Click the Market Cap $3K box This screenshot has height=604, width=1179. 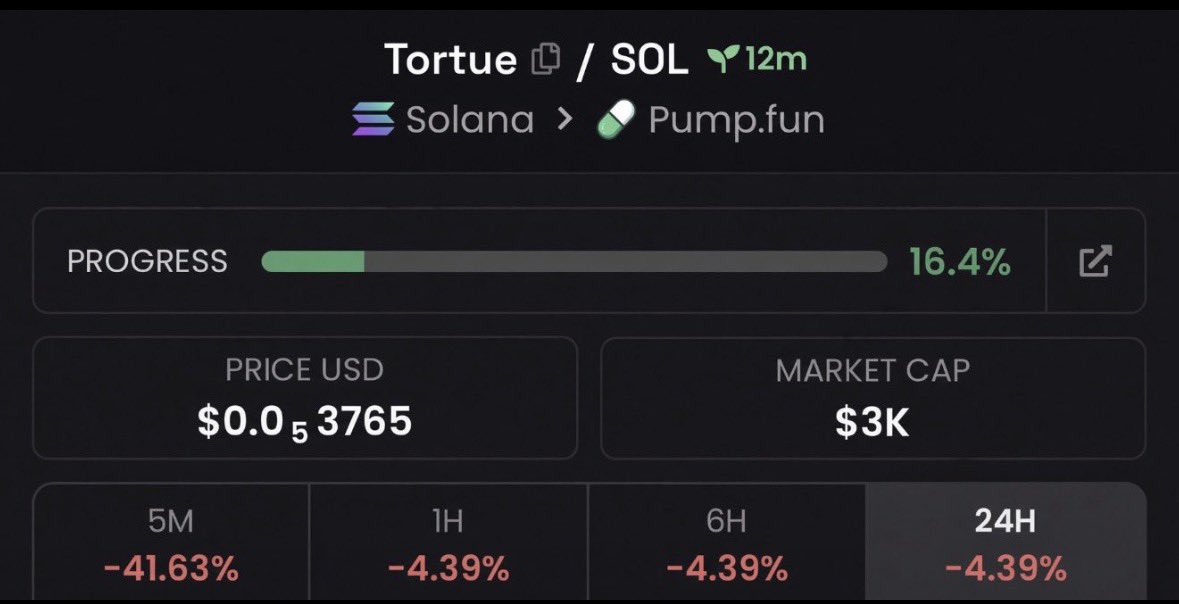point(873,398)
